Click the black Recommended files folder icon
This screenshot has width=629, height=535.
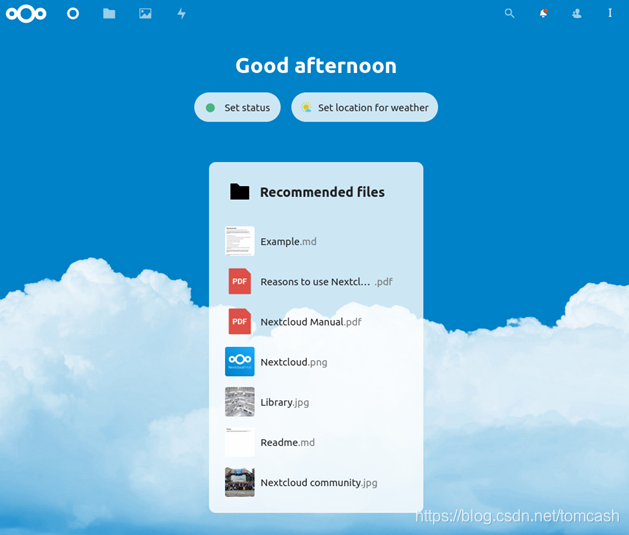pyautogui.click(x=240, y=192)
